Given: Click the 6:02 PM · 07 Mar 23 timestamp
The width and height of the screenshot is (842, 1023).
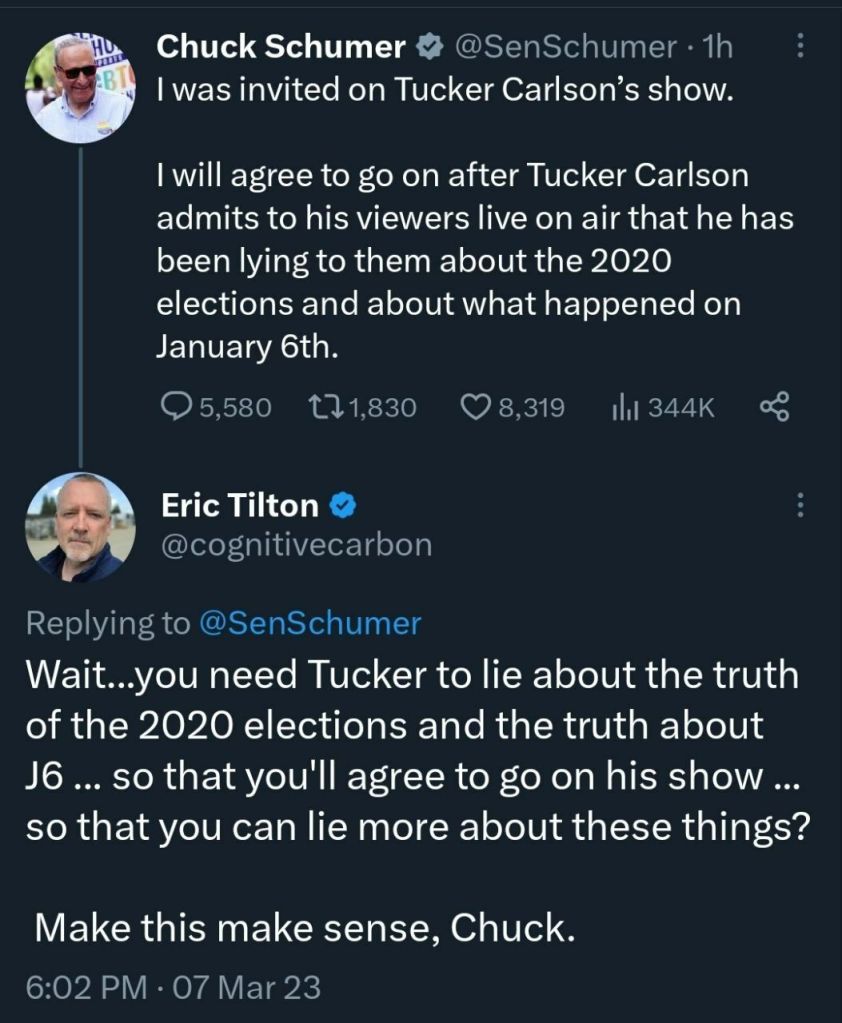Looking at the screenshot, I should point(172,988).
